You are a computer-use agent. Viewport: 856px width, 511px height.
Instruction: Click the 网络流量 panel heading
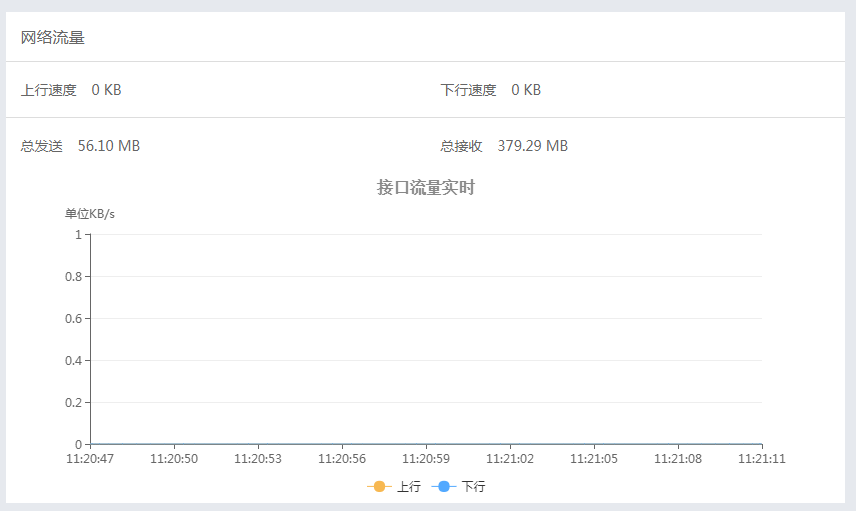tap(53, 38)
